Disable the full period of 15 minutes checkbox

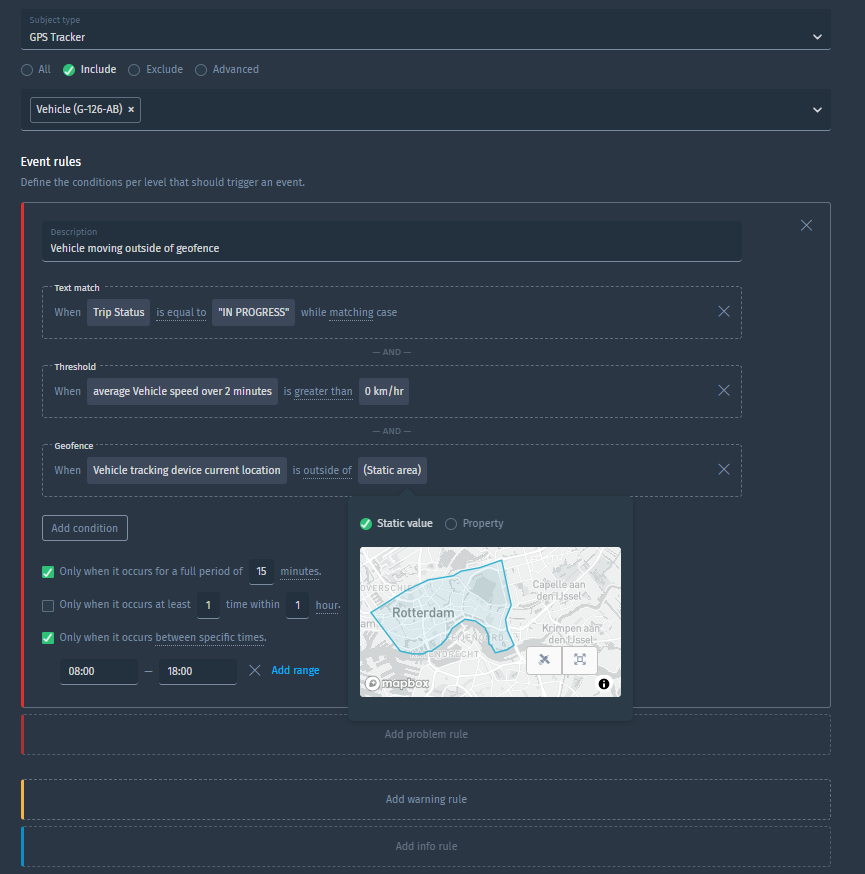click(x=47, y=572)
